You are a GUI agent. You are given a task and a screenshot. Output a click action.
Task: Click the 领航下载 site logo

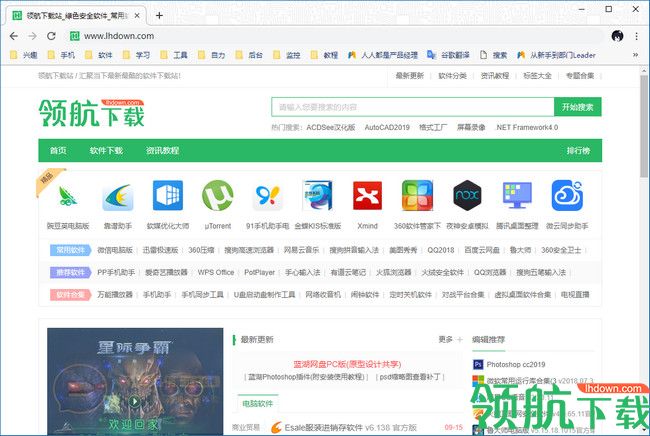pos(92,113)
